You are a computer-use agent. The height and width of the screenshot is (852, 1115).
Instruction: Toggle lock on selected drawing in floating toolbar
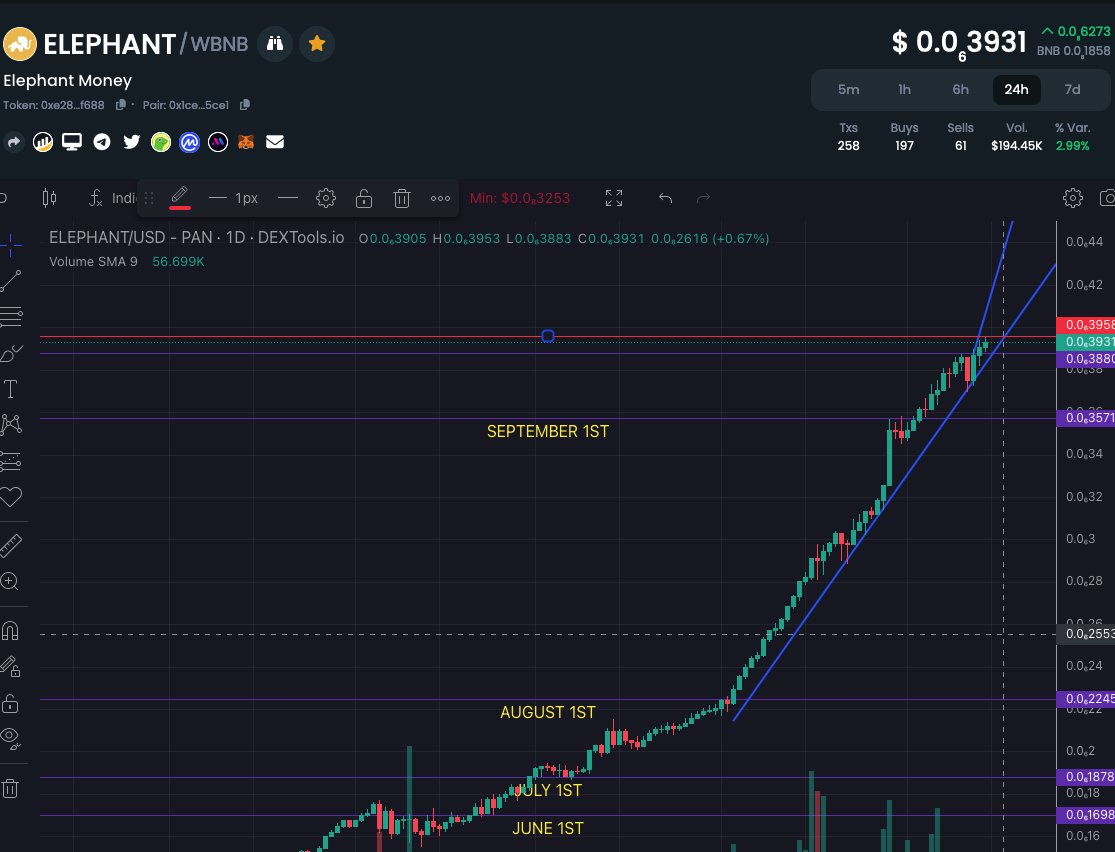coord(363,198)
